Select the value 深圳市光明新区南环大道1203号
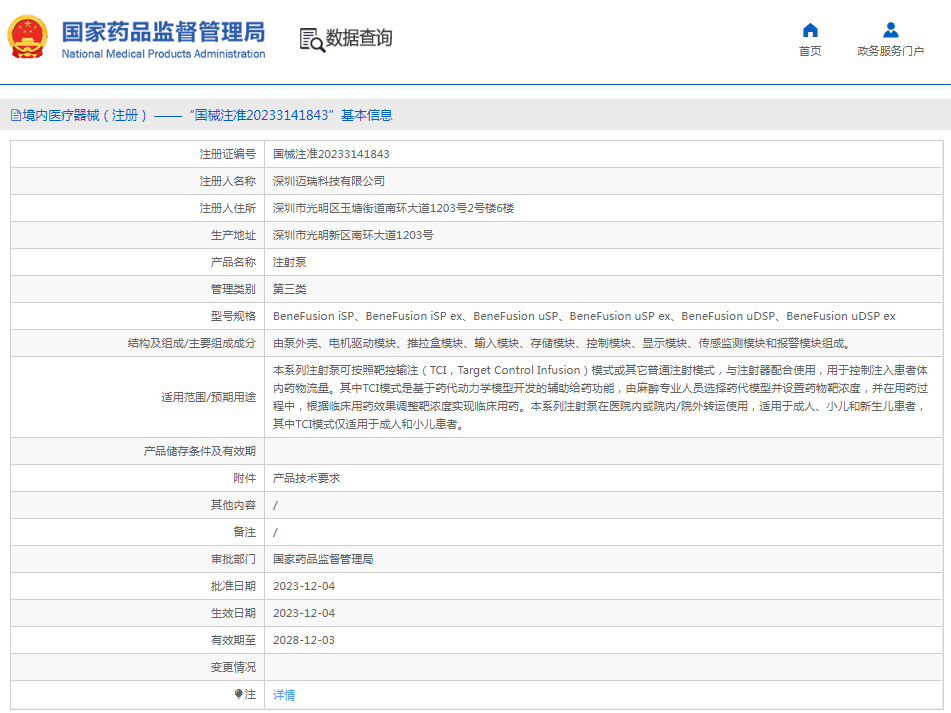This screenshot has height=713, width=951. (x=353, y=235)
